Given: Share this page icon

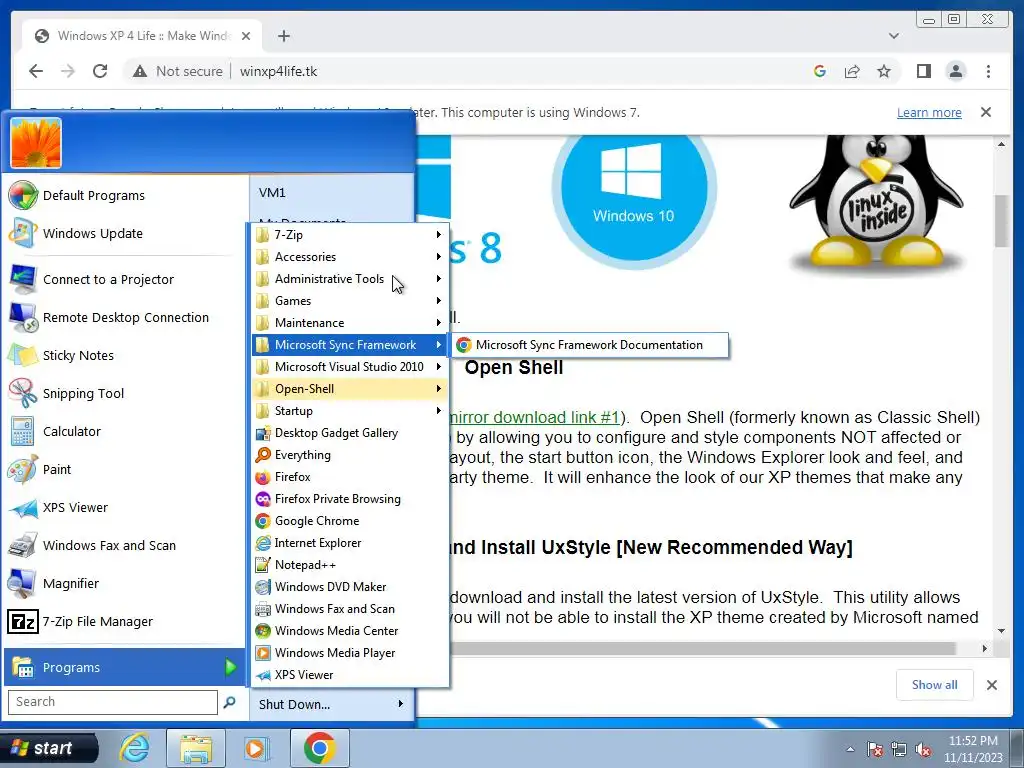Looking at the screenshot, I should (852, 71).
